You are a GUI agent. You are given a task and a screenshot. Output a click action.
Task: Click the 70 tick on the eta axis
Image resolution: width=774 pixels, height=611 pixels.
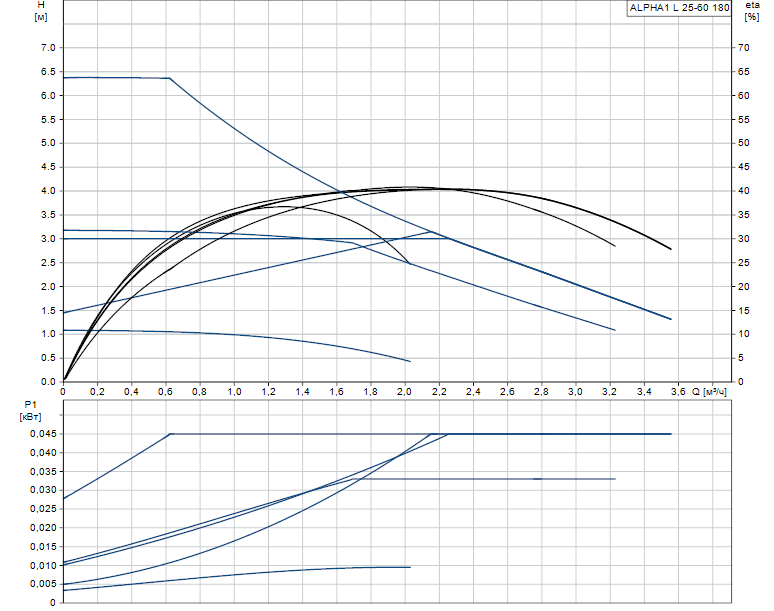743,48
